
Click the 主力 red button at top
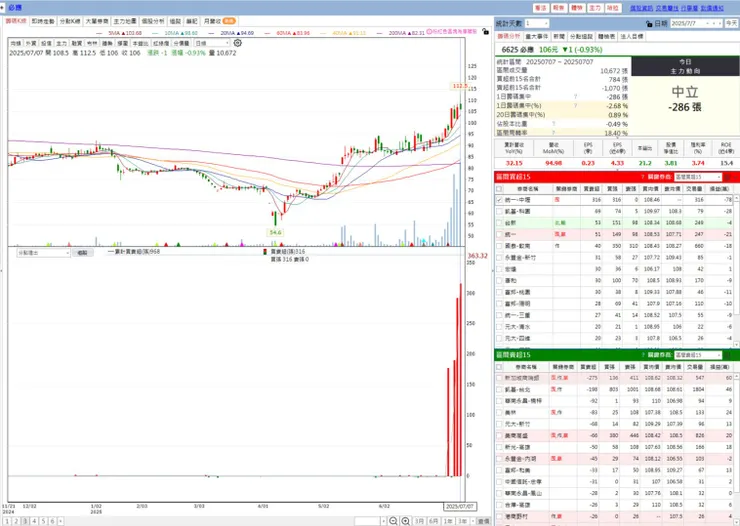point(595,8)
